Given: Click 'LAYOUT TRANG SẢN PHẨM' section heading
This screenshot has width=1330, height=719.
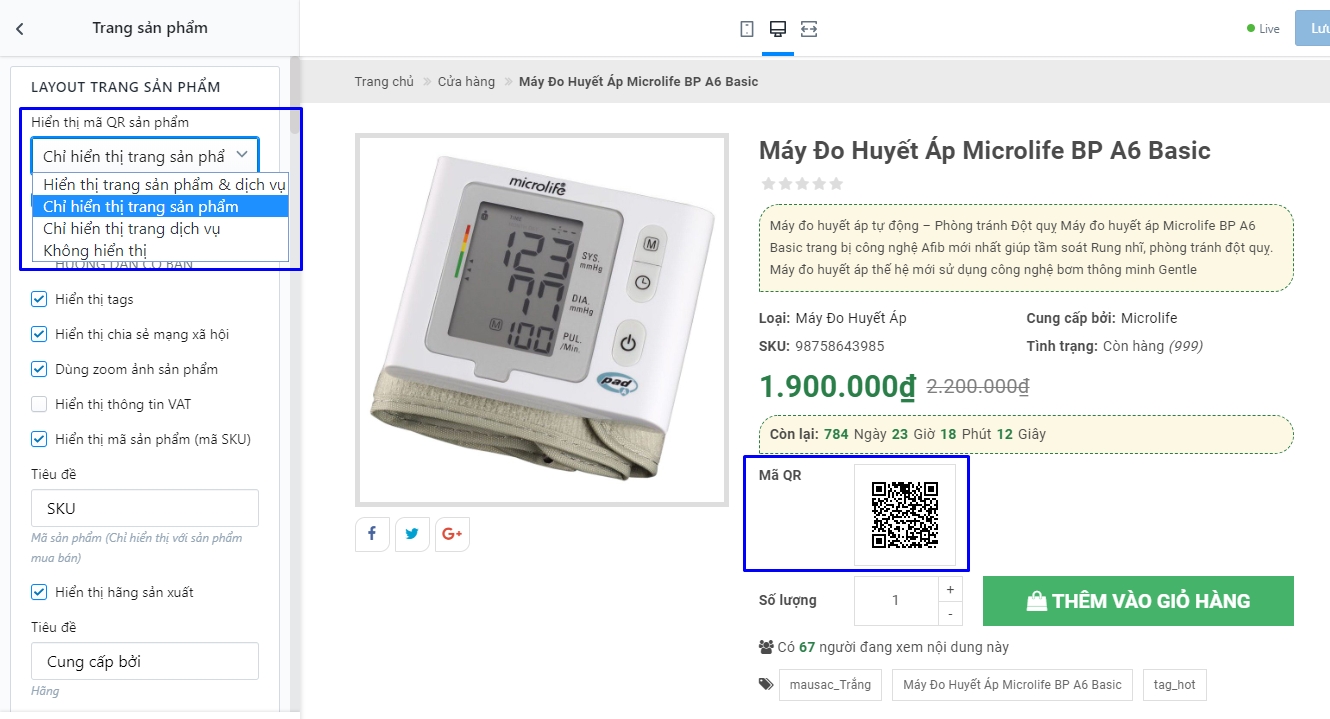Looking at the screenshot, I should 126,87.
